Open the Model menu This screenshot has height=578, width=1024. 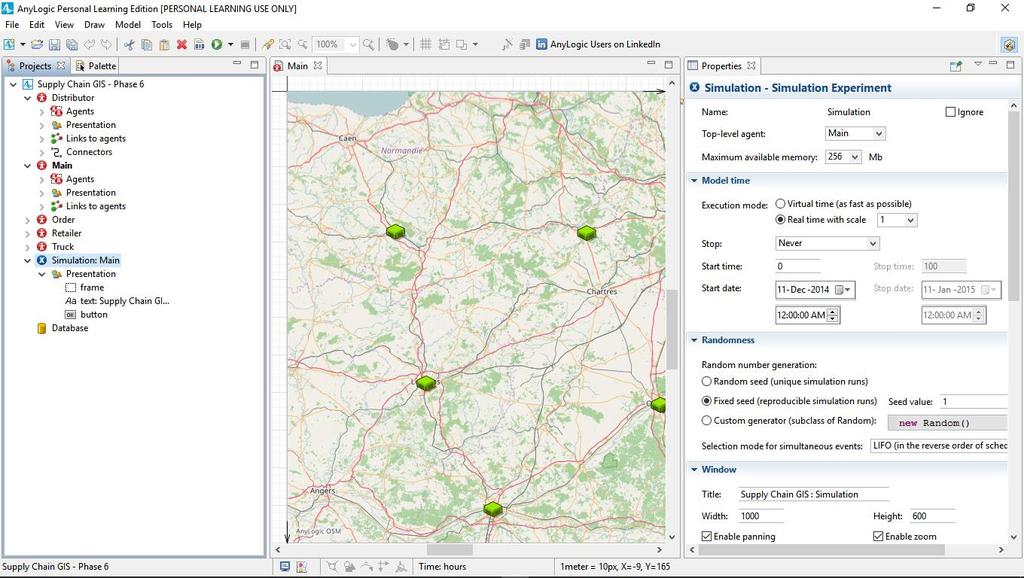click(127, 25)
